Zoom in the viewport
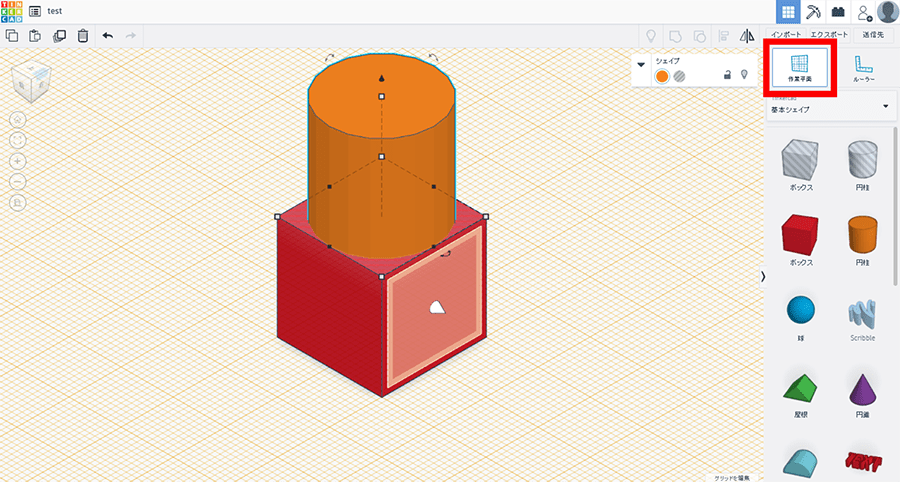Screen dimensions: 900x482 coord(18,161)
